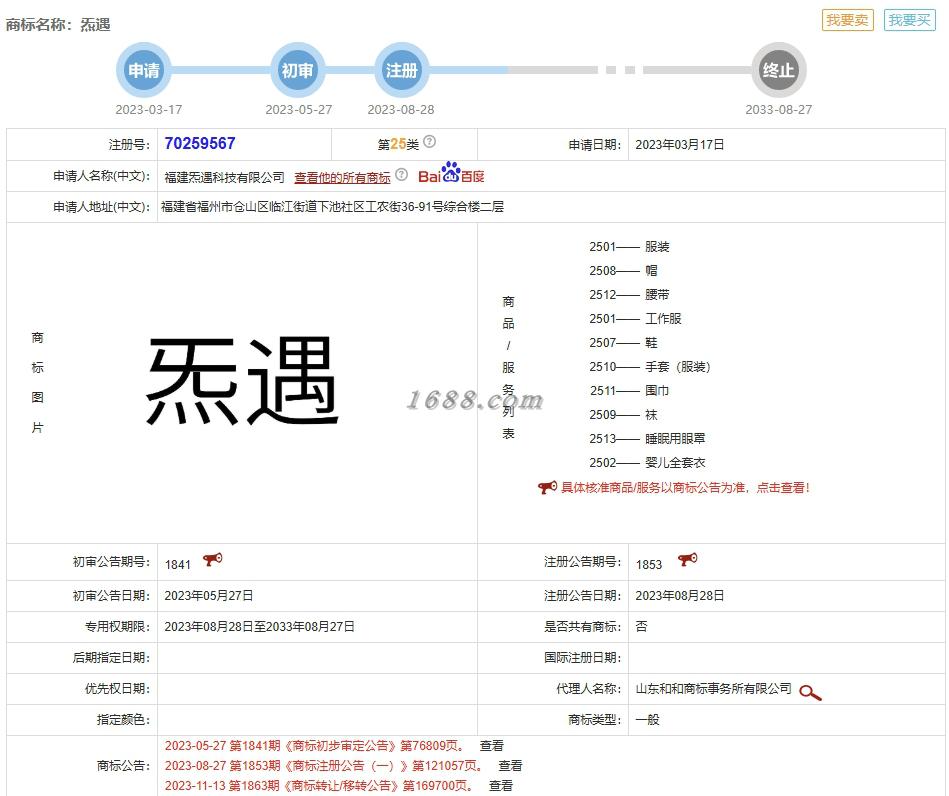Click agent name 山东和和商标事务所有限公司
Viewport: 949px width, 796px height.
tap(714, 689)
